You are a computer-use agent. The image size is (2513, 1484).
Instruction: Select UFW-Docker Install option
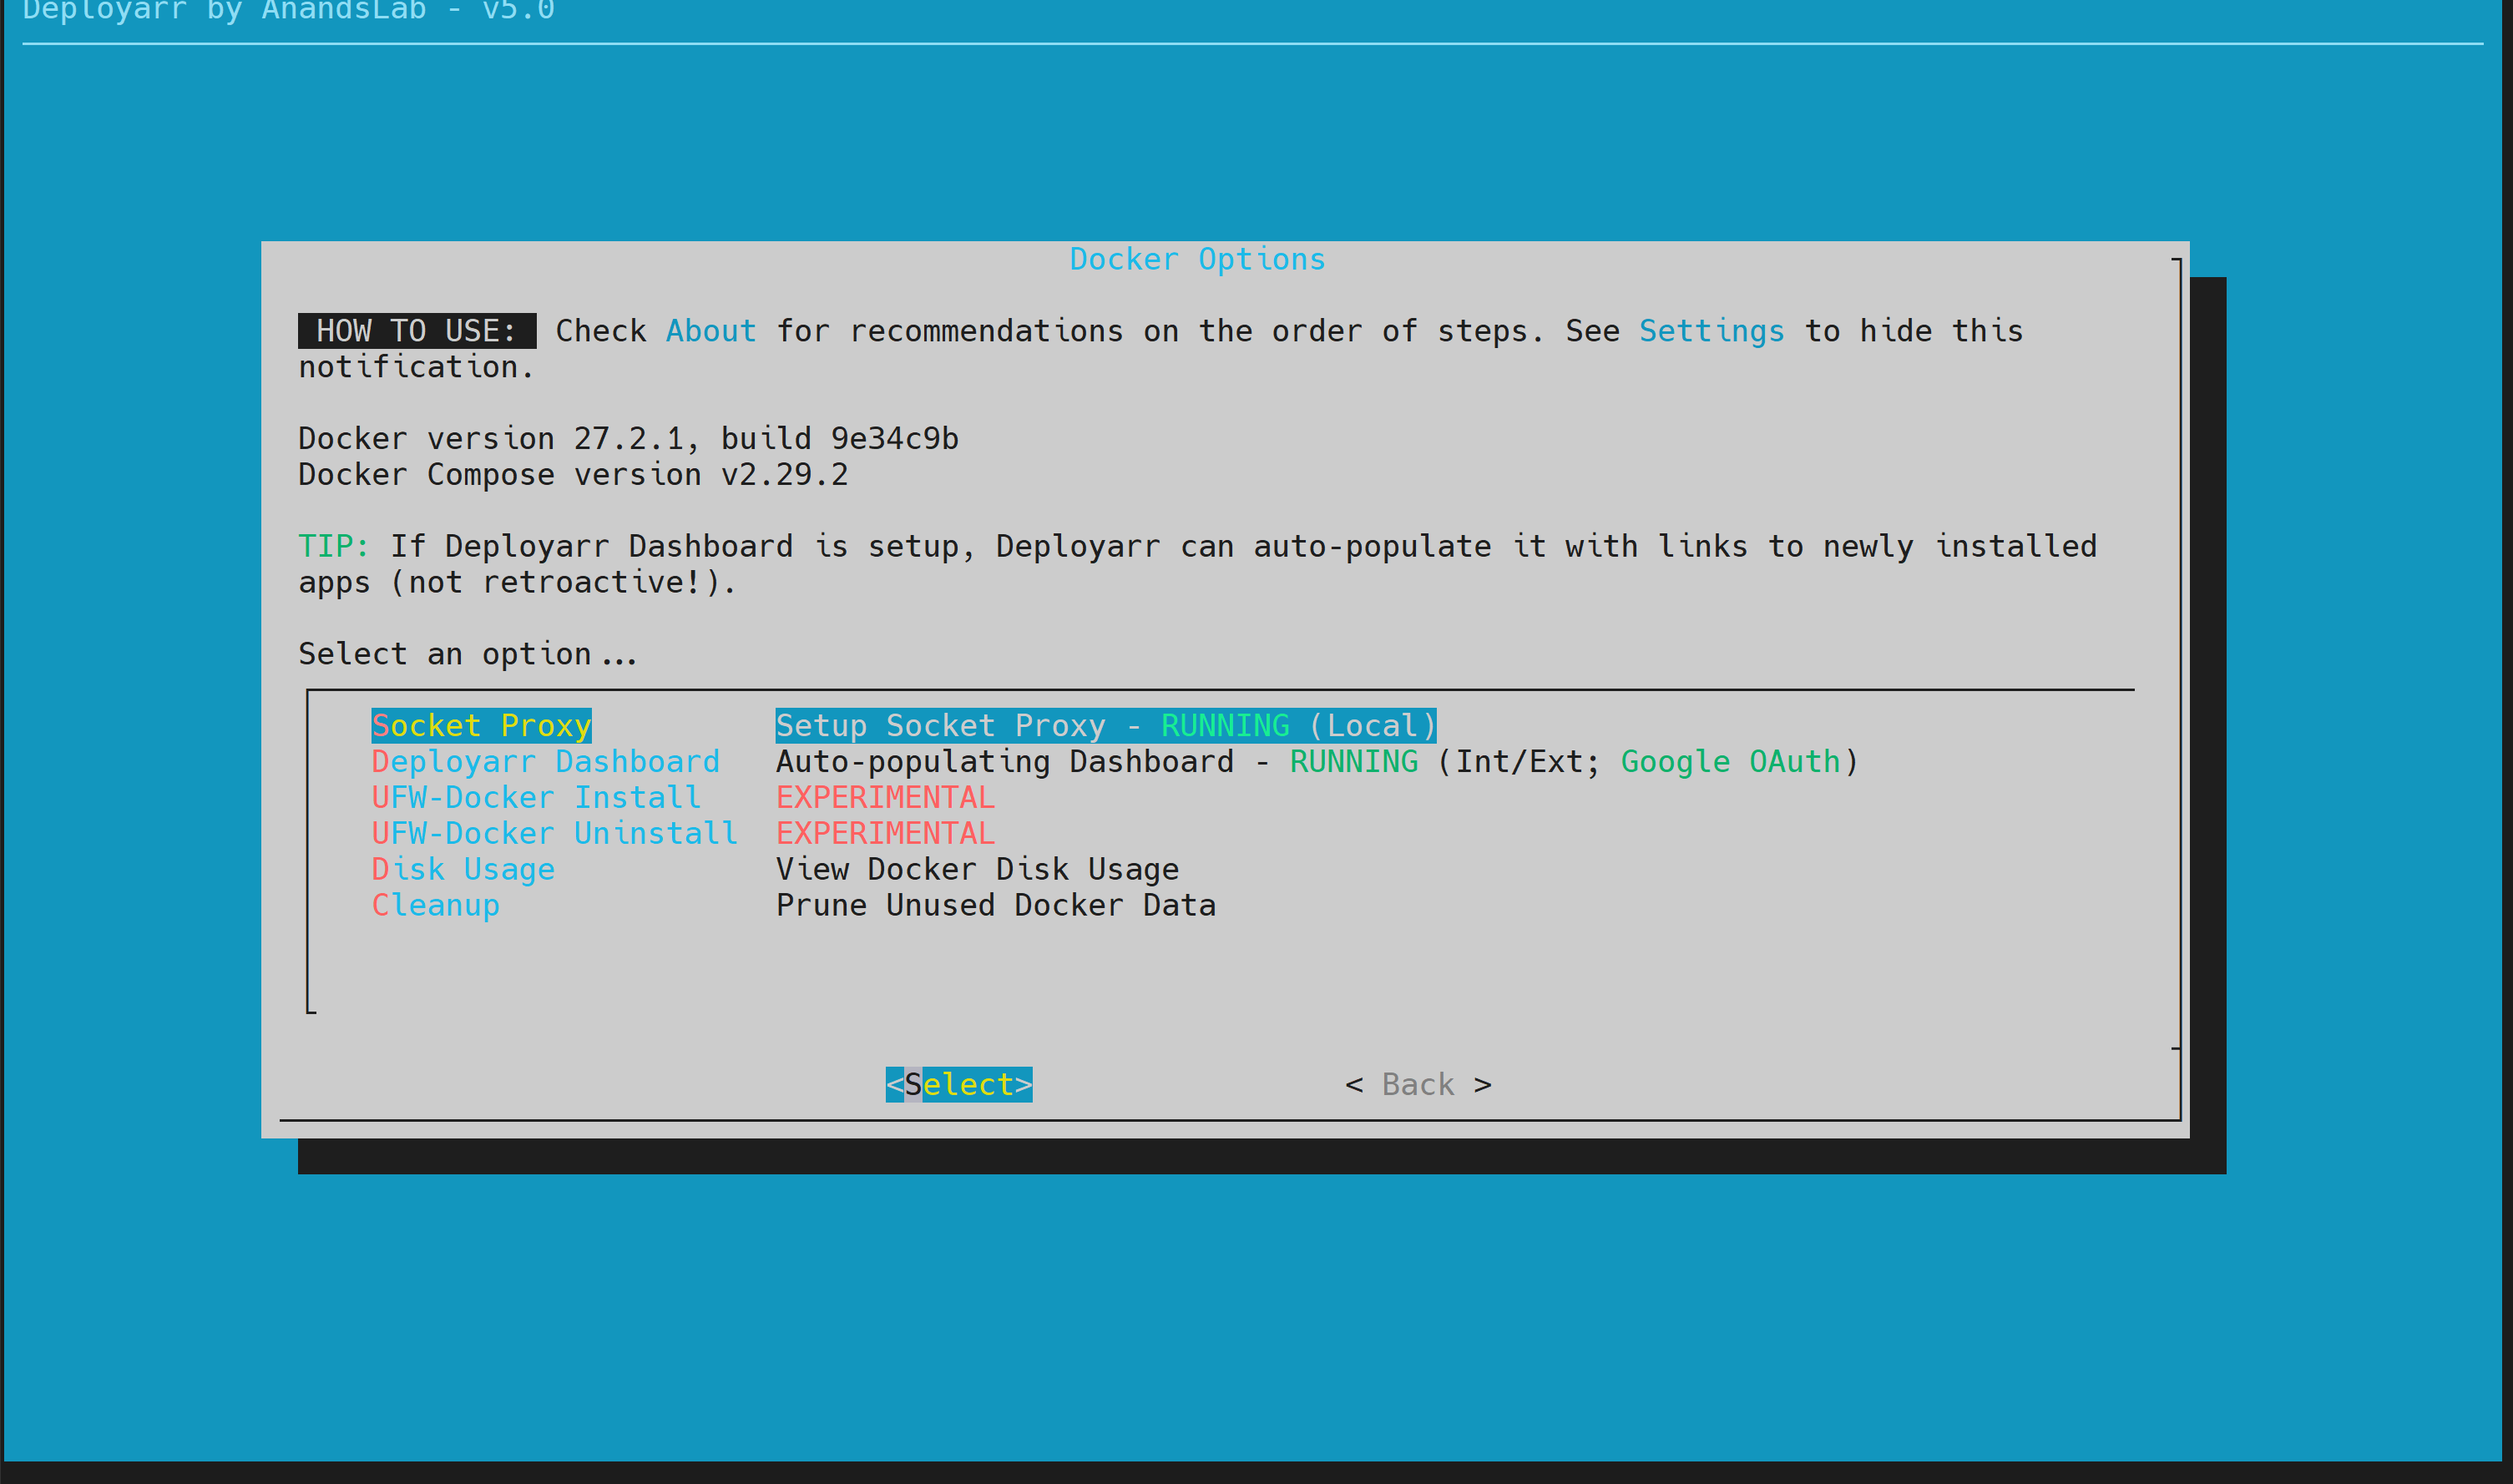[536, 797]
